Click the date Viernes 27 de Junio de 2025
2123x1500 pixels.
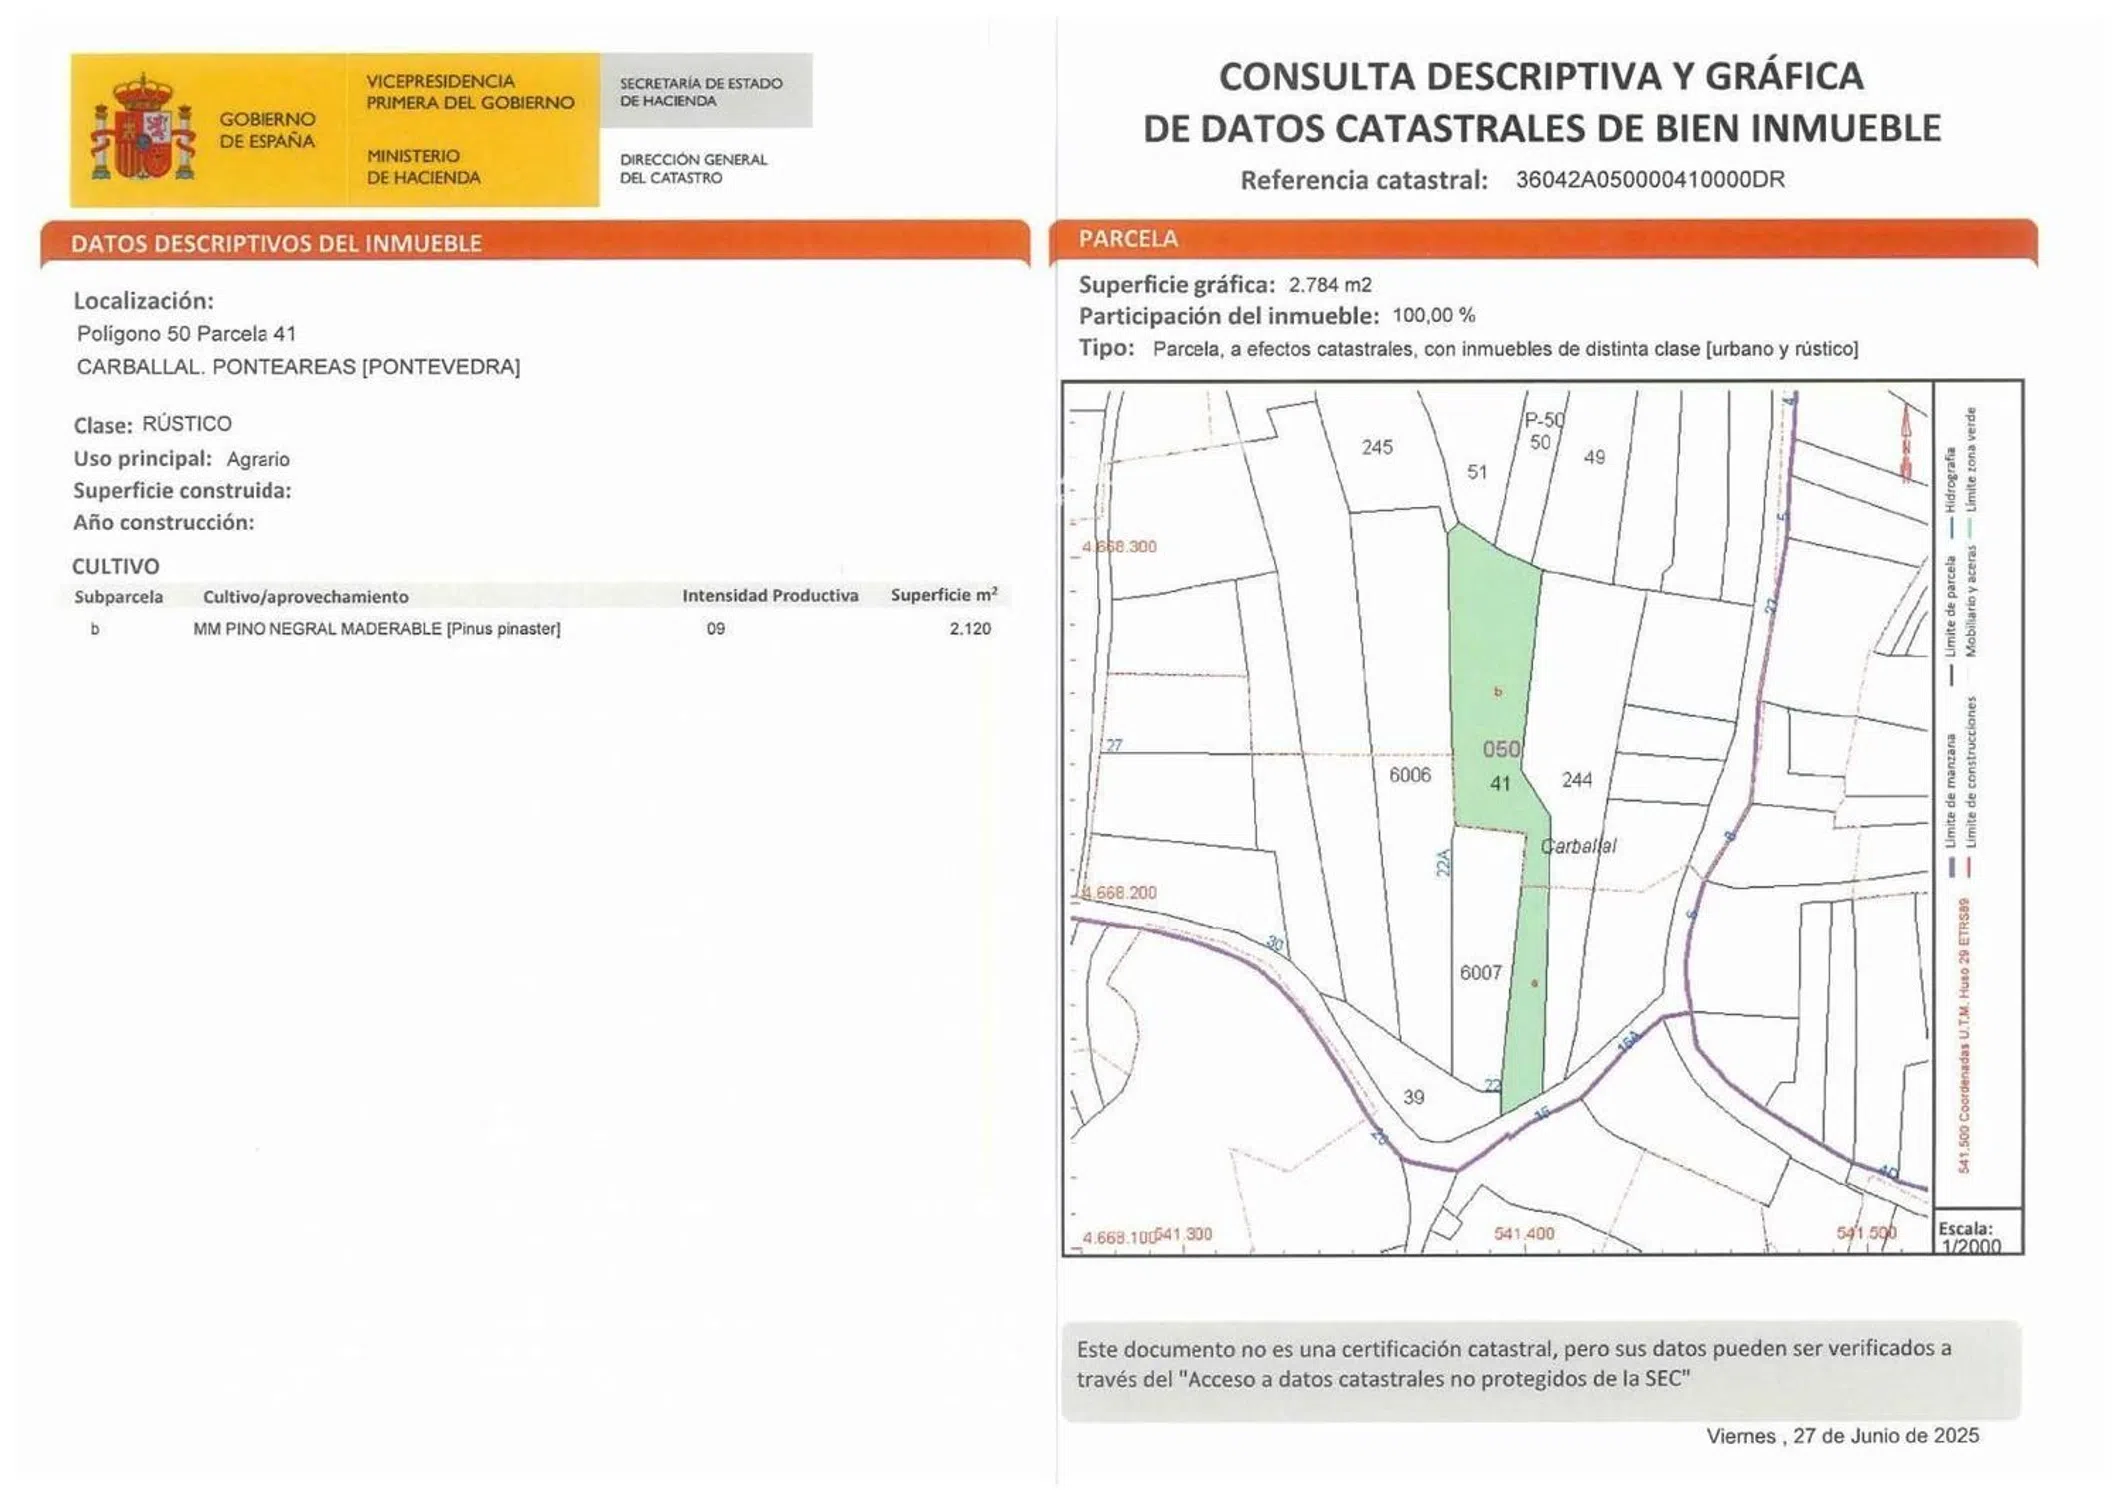point(1841,1436)
